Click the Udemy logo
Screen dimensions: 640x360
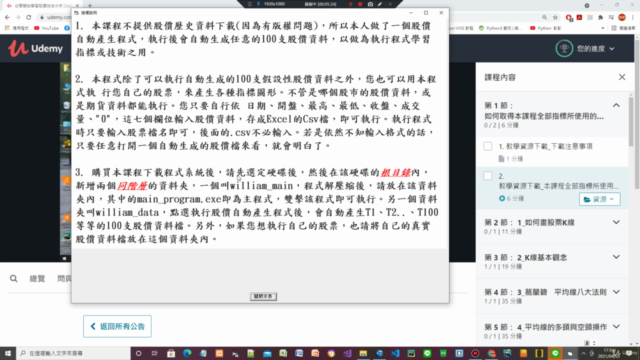(x=35, y=49)
